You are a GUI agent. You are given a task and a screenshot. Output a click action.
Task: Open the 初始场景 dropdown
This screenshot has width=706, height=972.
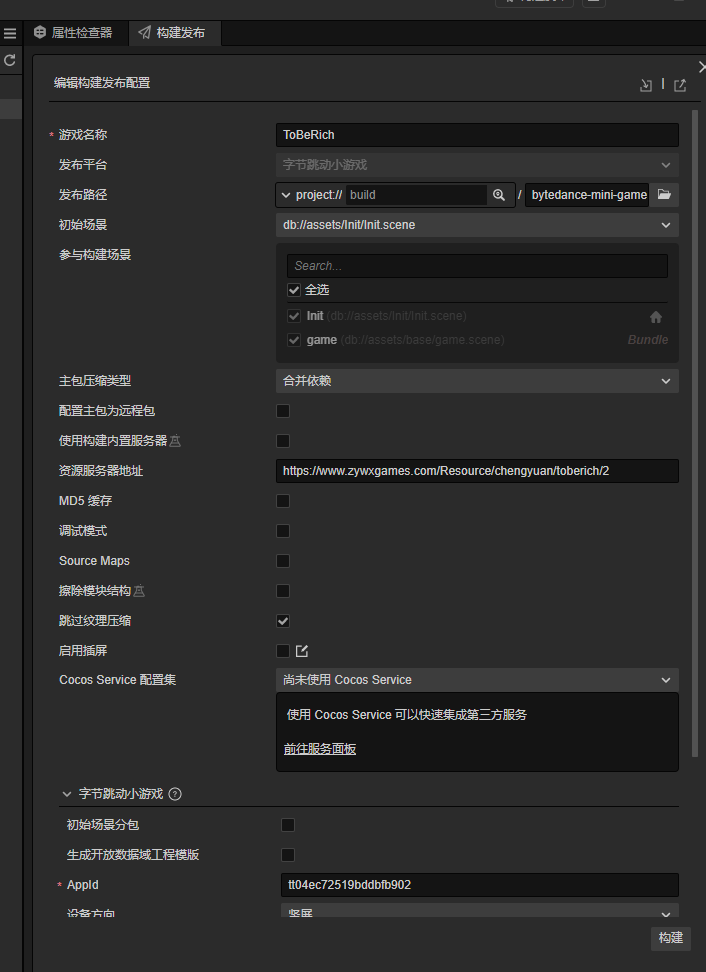coord(477,225)
